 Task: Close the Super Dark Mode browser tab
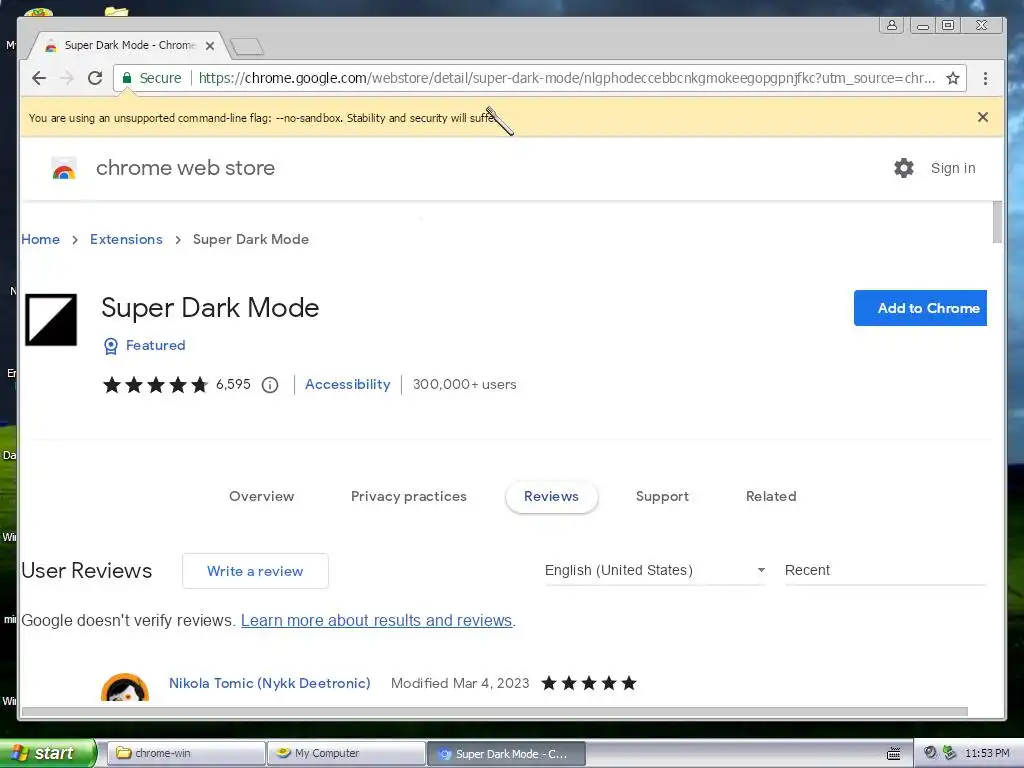point(210,46)
